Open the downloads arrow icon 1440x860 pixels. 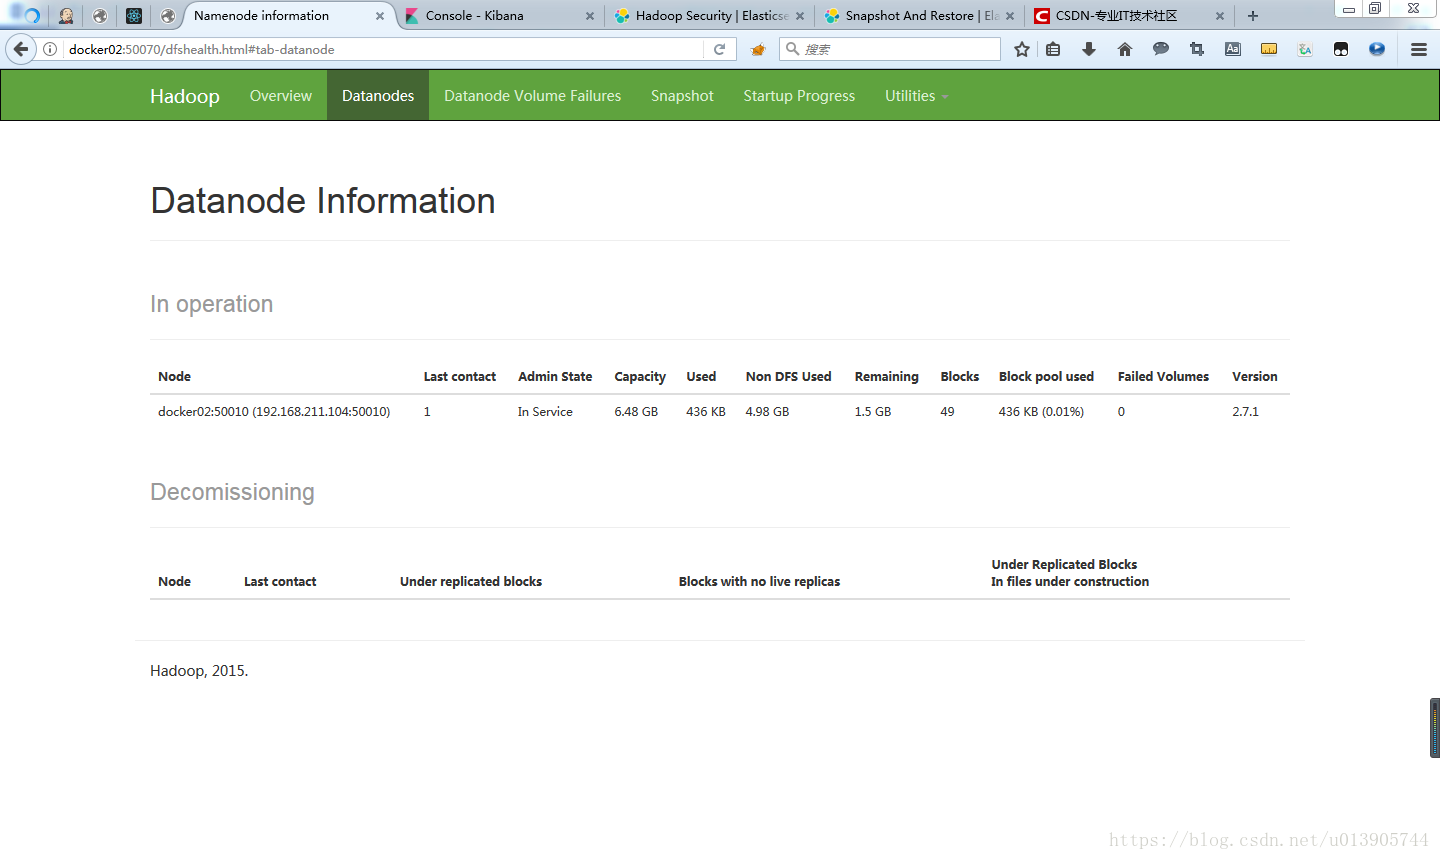coord(1089,49)
